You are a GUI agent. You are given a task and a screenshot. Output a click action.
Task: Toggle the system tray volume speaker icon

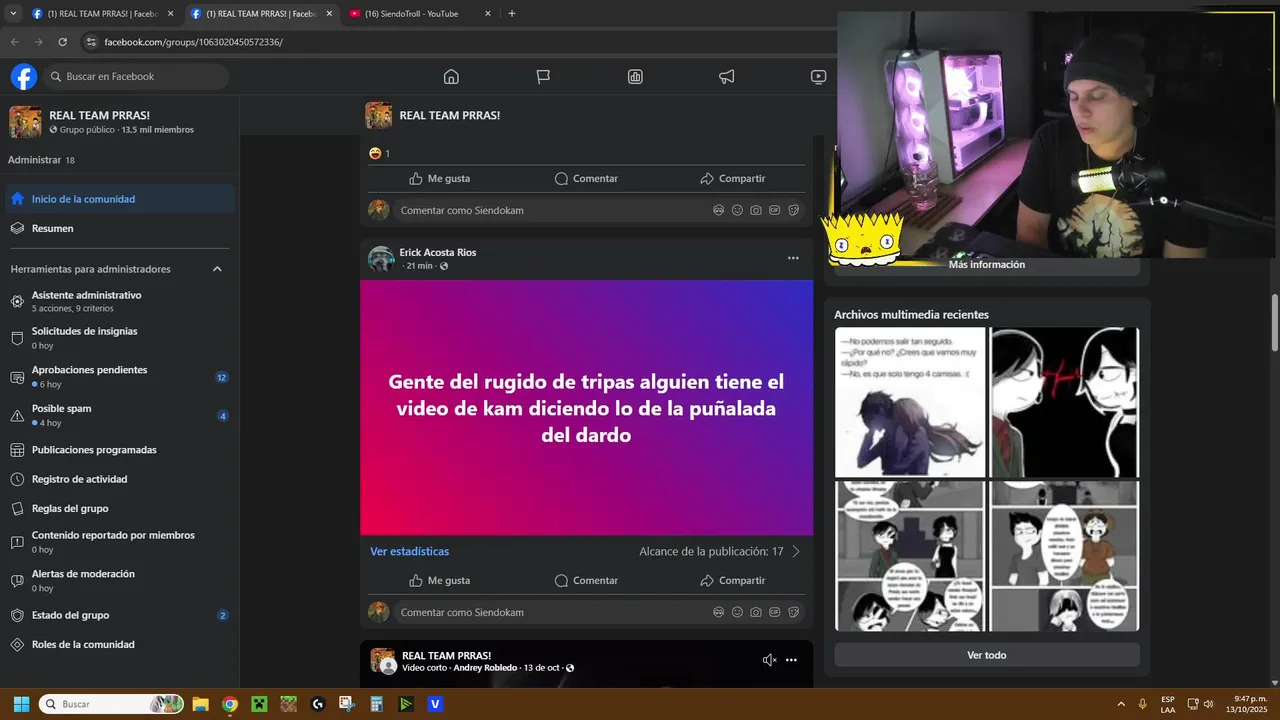(x=1209, y=704)
